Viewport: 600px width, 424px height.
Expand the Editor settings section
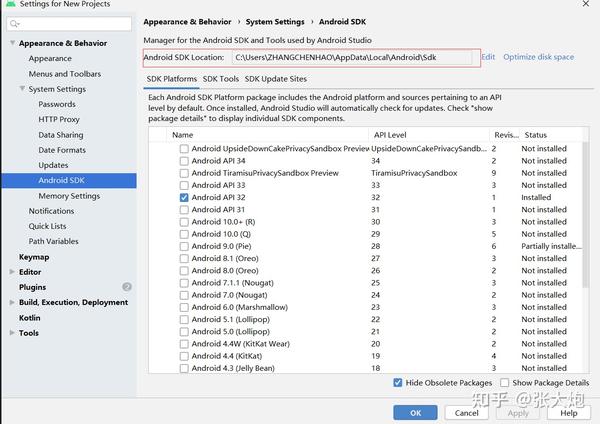[x=12, y=272]
